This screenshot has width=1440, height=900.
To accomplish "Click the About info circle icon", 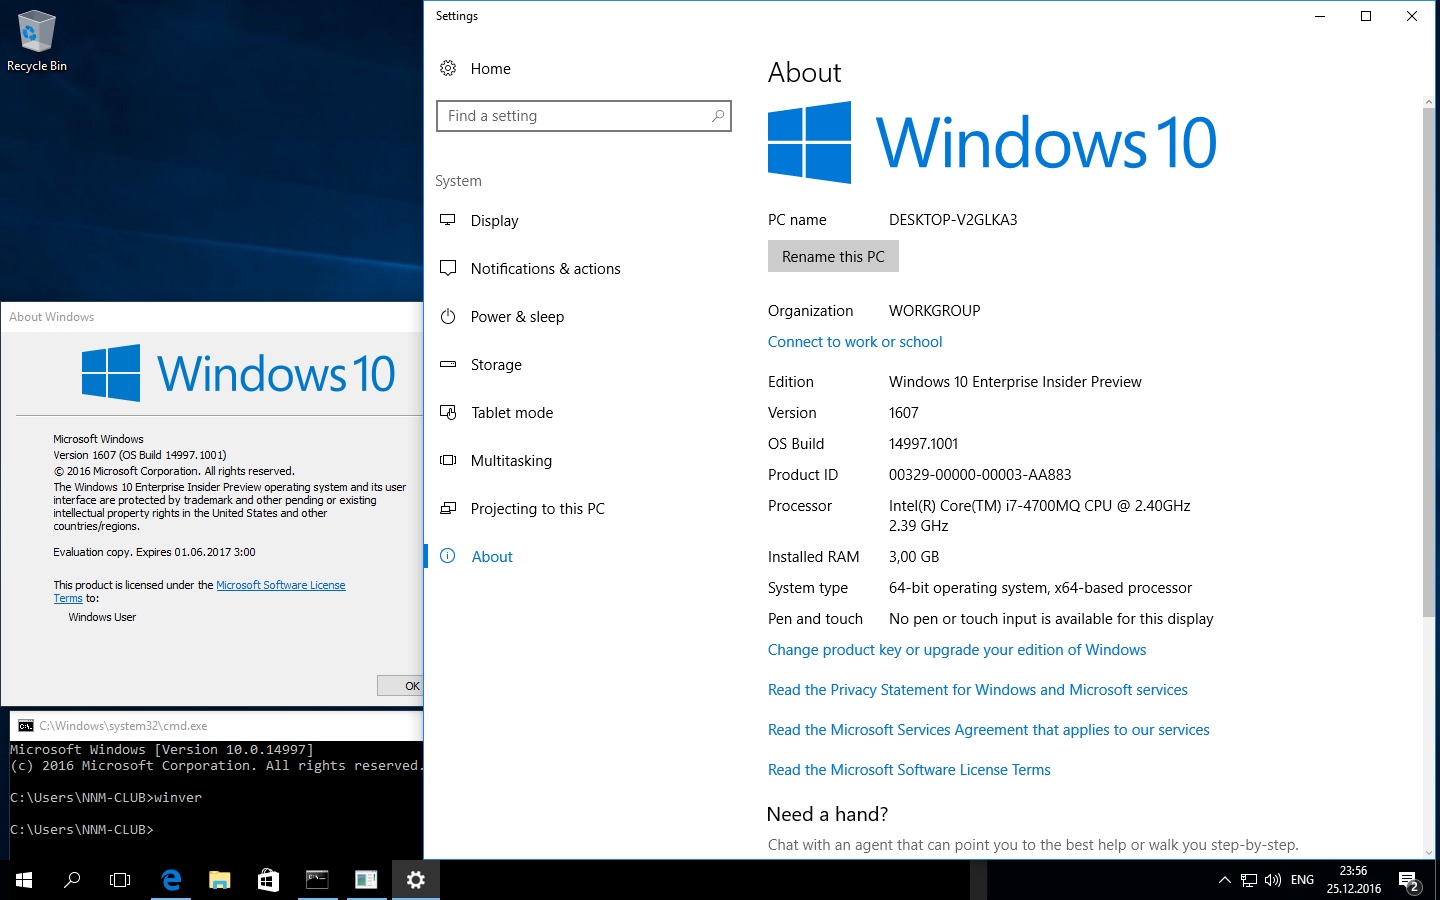I will tap(448, 556).
